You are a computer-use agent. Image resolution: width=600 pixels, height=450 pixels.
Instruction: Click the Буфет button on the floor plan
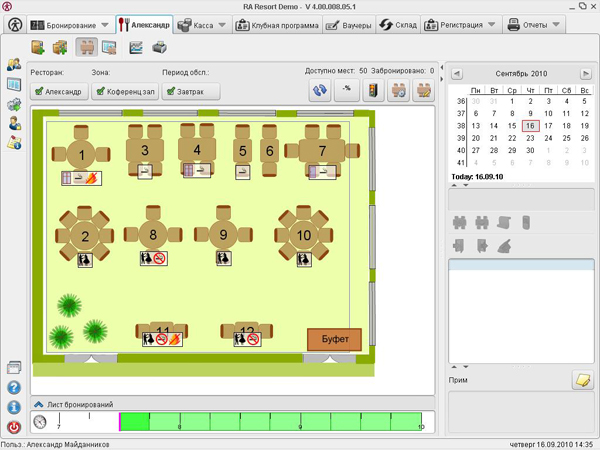[333, 340]
